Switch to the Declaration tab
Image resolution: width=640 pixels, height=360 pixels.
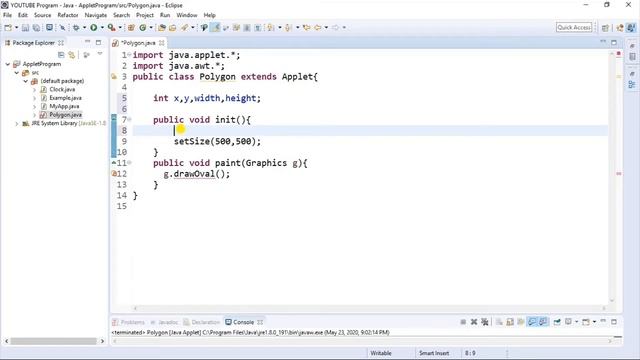click(x=202, y=322)
